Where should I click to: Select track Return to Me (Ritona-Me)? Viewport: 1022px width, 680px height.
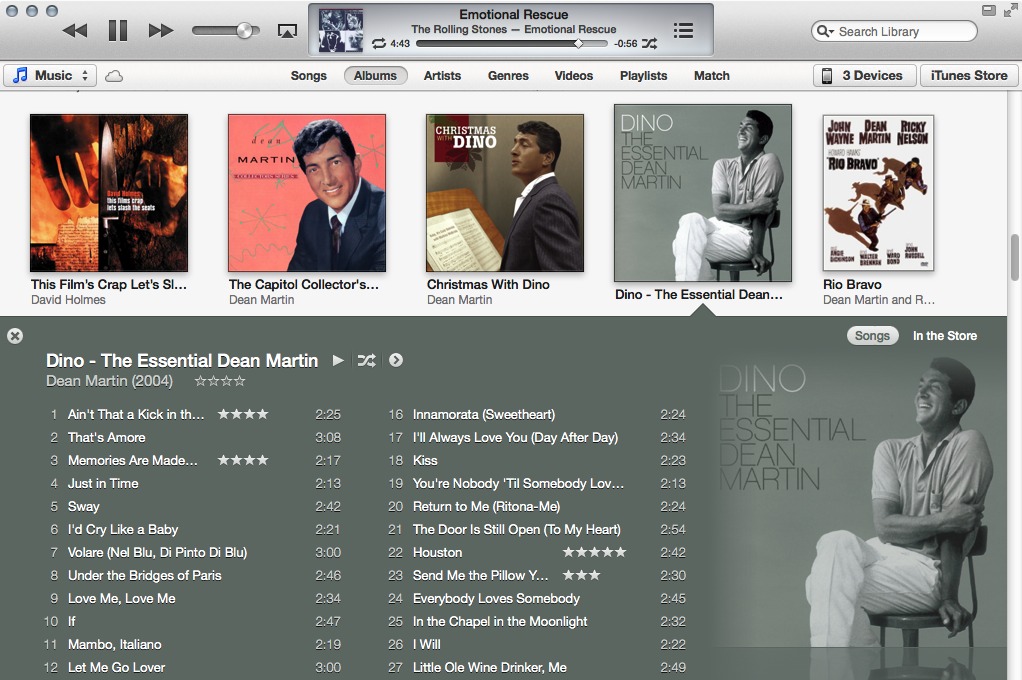coord(486,507)
